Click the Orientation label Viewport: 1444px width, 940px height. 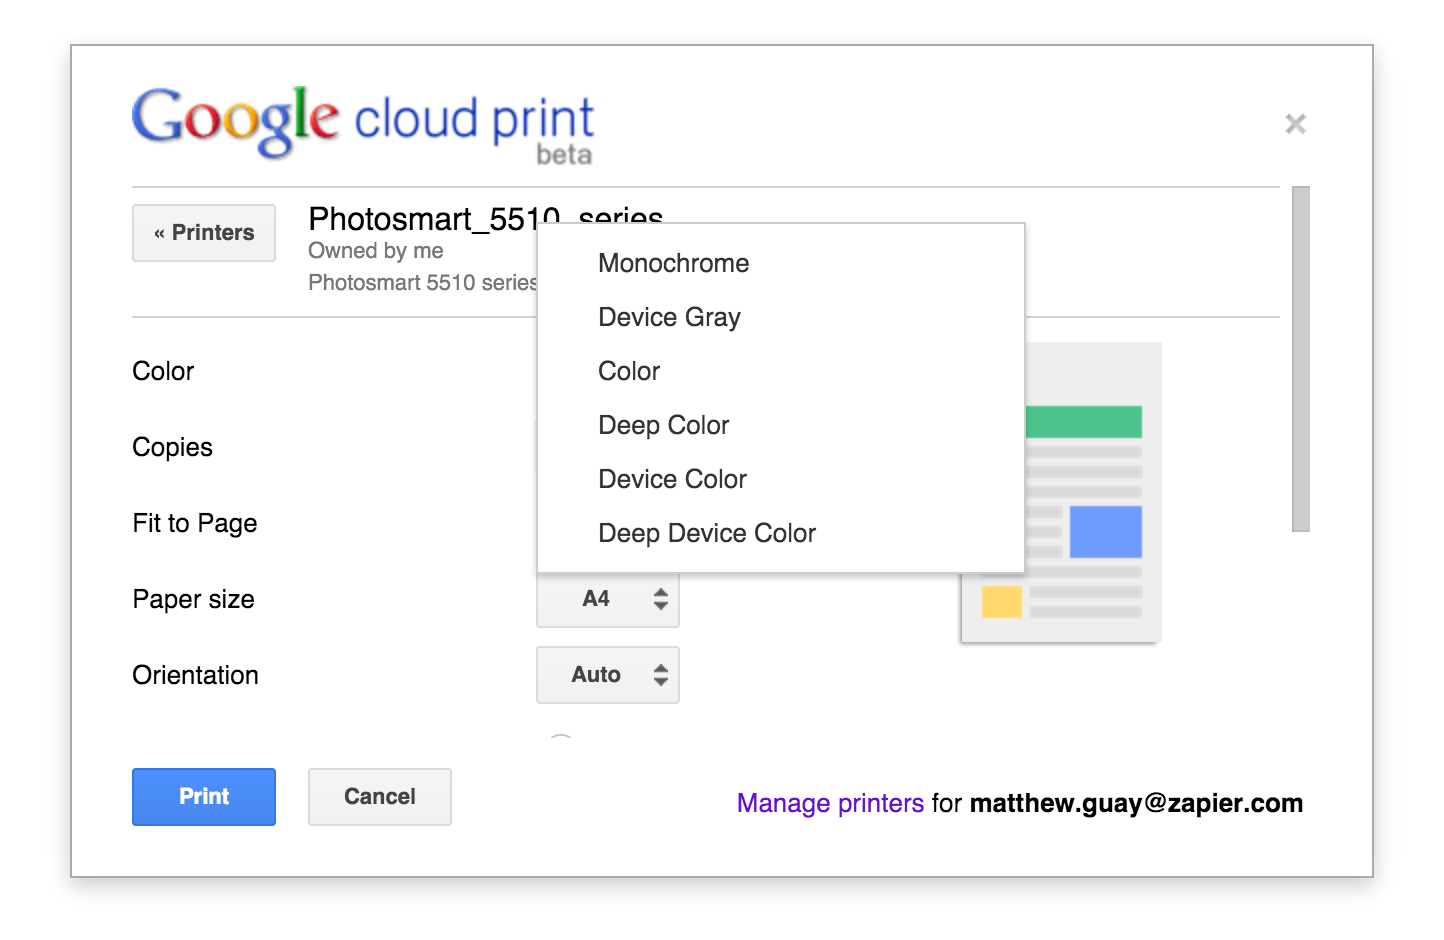[x=196, y=675]
